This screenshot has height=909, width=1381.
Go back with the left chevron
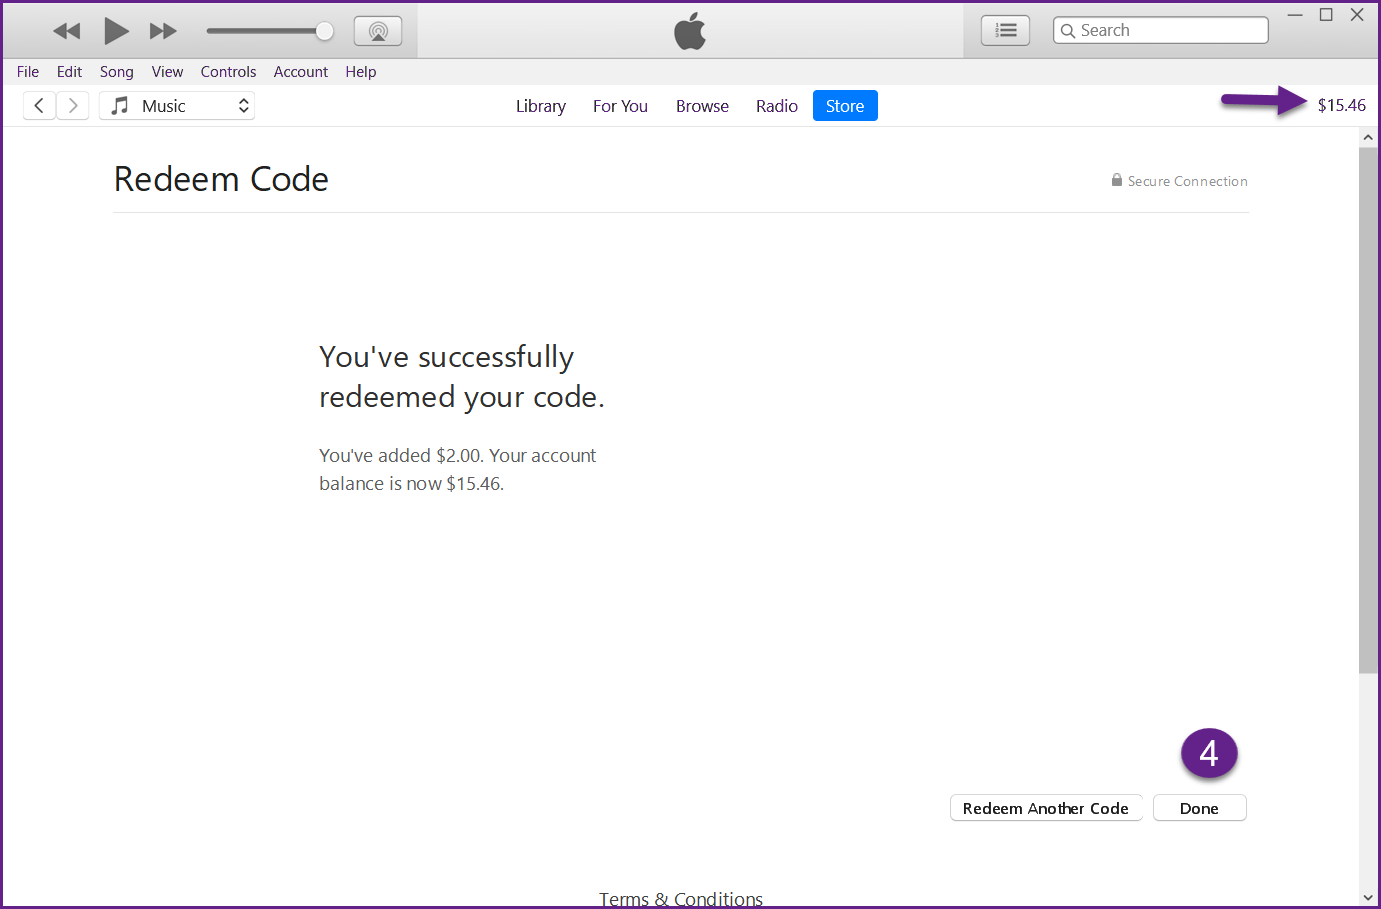click(x=39, y=106)
